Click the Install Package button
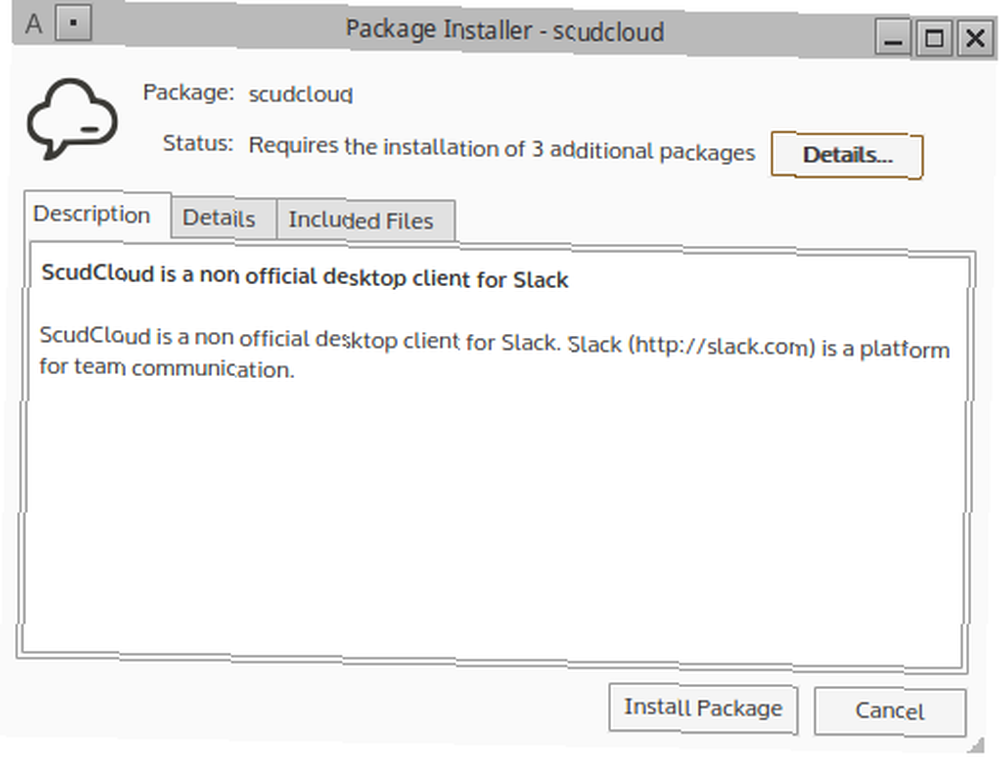The height and width of the screenshot is (757, 1000). 703,708
